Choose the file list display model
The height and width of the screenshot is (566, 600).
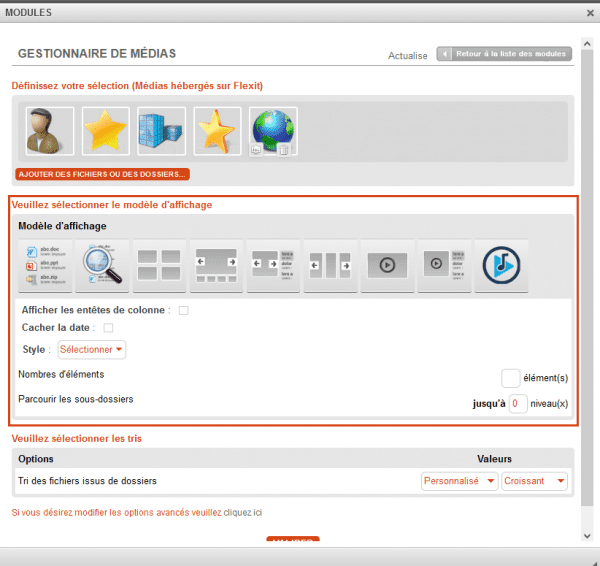coord(44,266)
